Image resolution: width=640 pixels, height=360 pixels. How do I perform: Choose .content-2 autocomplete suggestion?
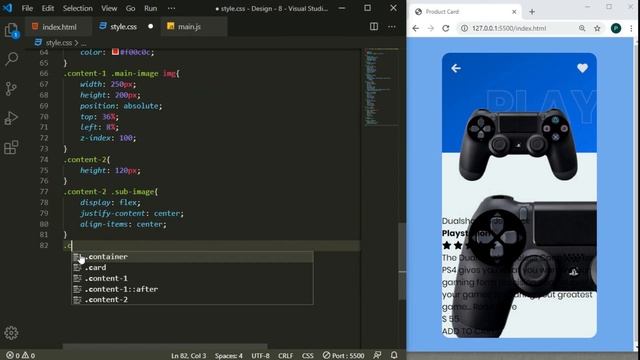(x=193, y=300)
